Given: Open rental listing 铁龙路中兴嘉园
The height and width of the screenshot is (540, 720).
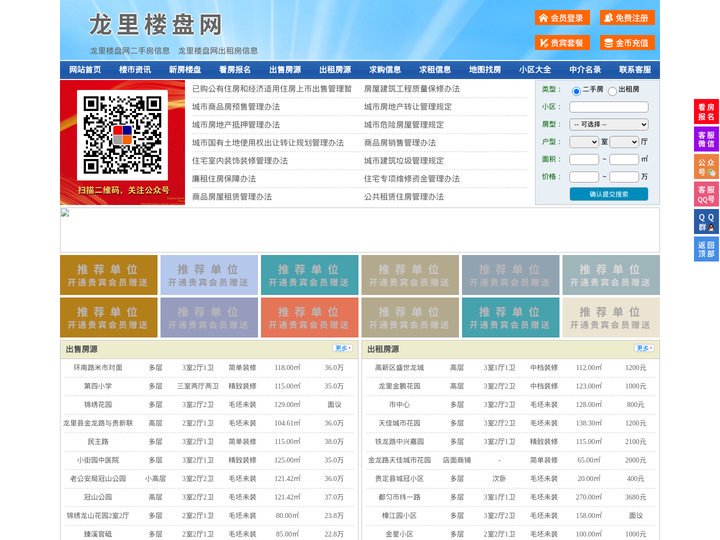Looking at the screenshot, I should 399,442.
